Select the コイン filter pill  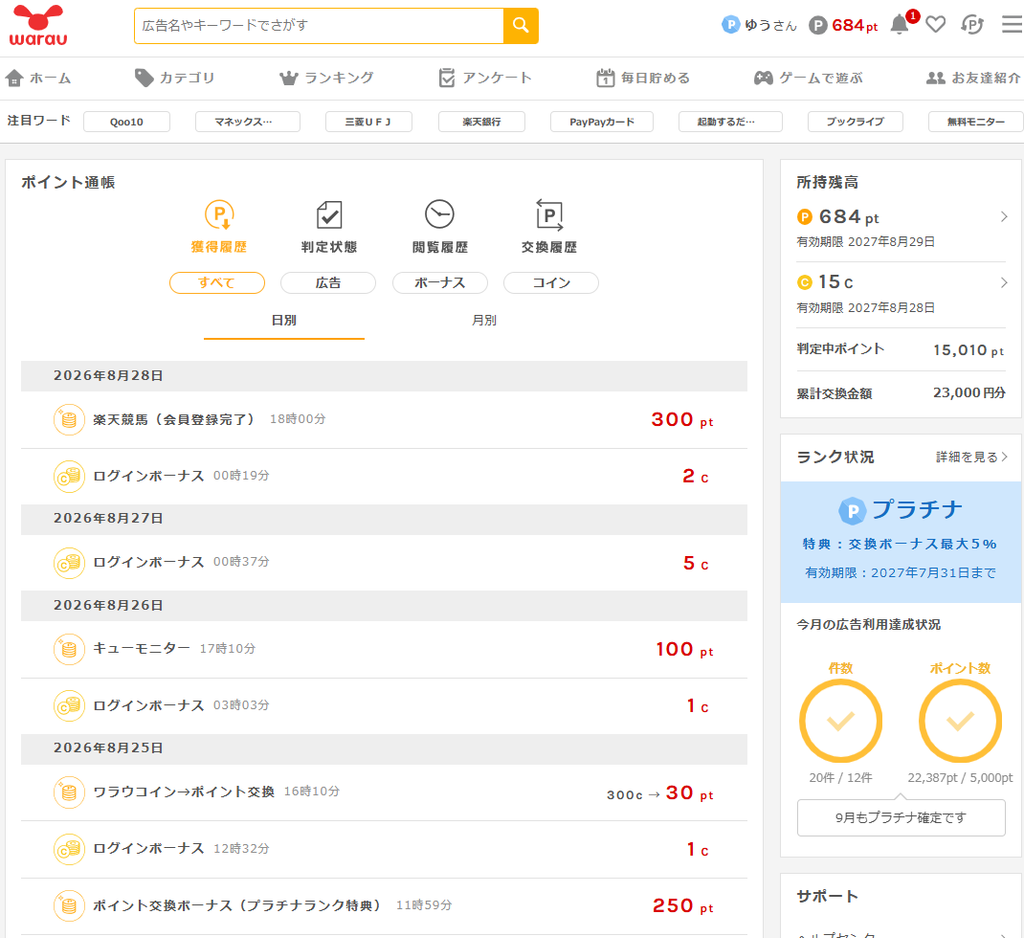coord(551,283)
